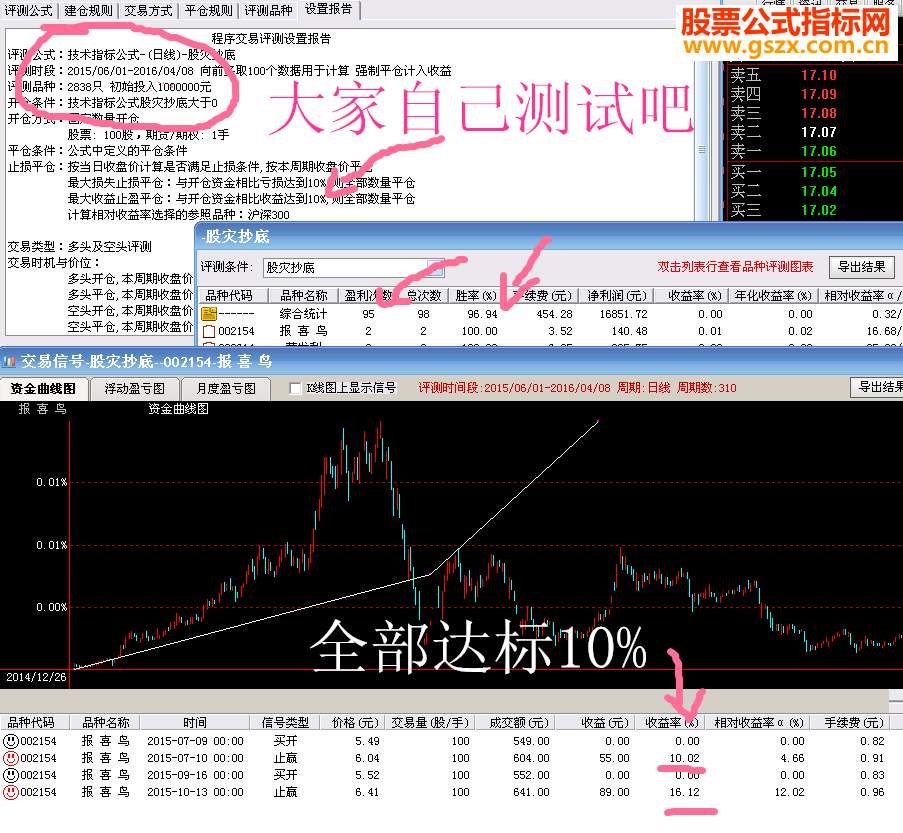
Task: Select the 报喜鸟 name in results list
Action: 303,331
